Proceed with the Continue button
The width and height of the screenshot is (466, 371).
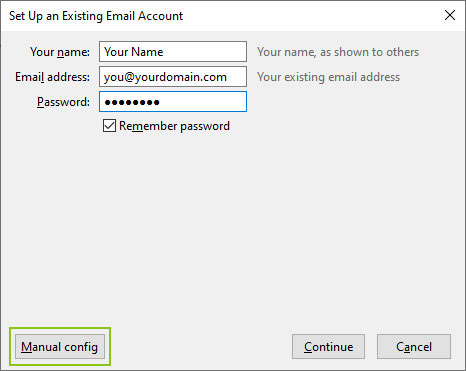coord(328,347)
